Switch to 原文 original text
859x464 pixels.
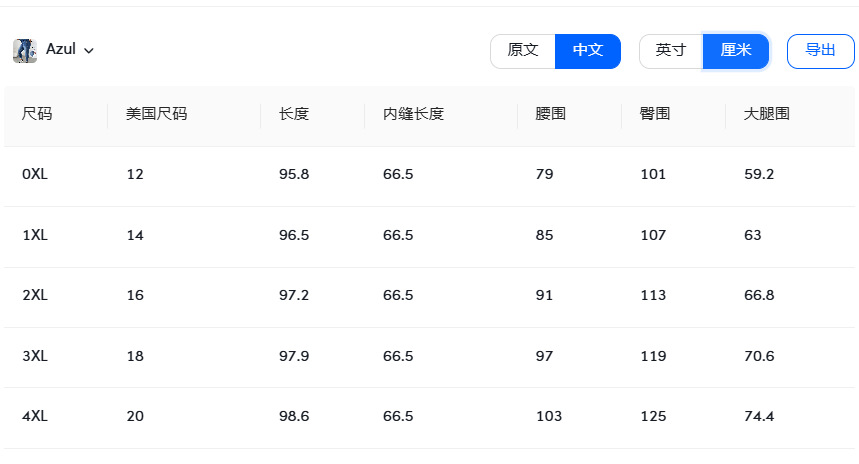pyautogui.click(x=523, y=51)
